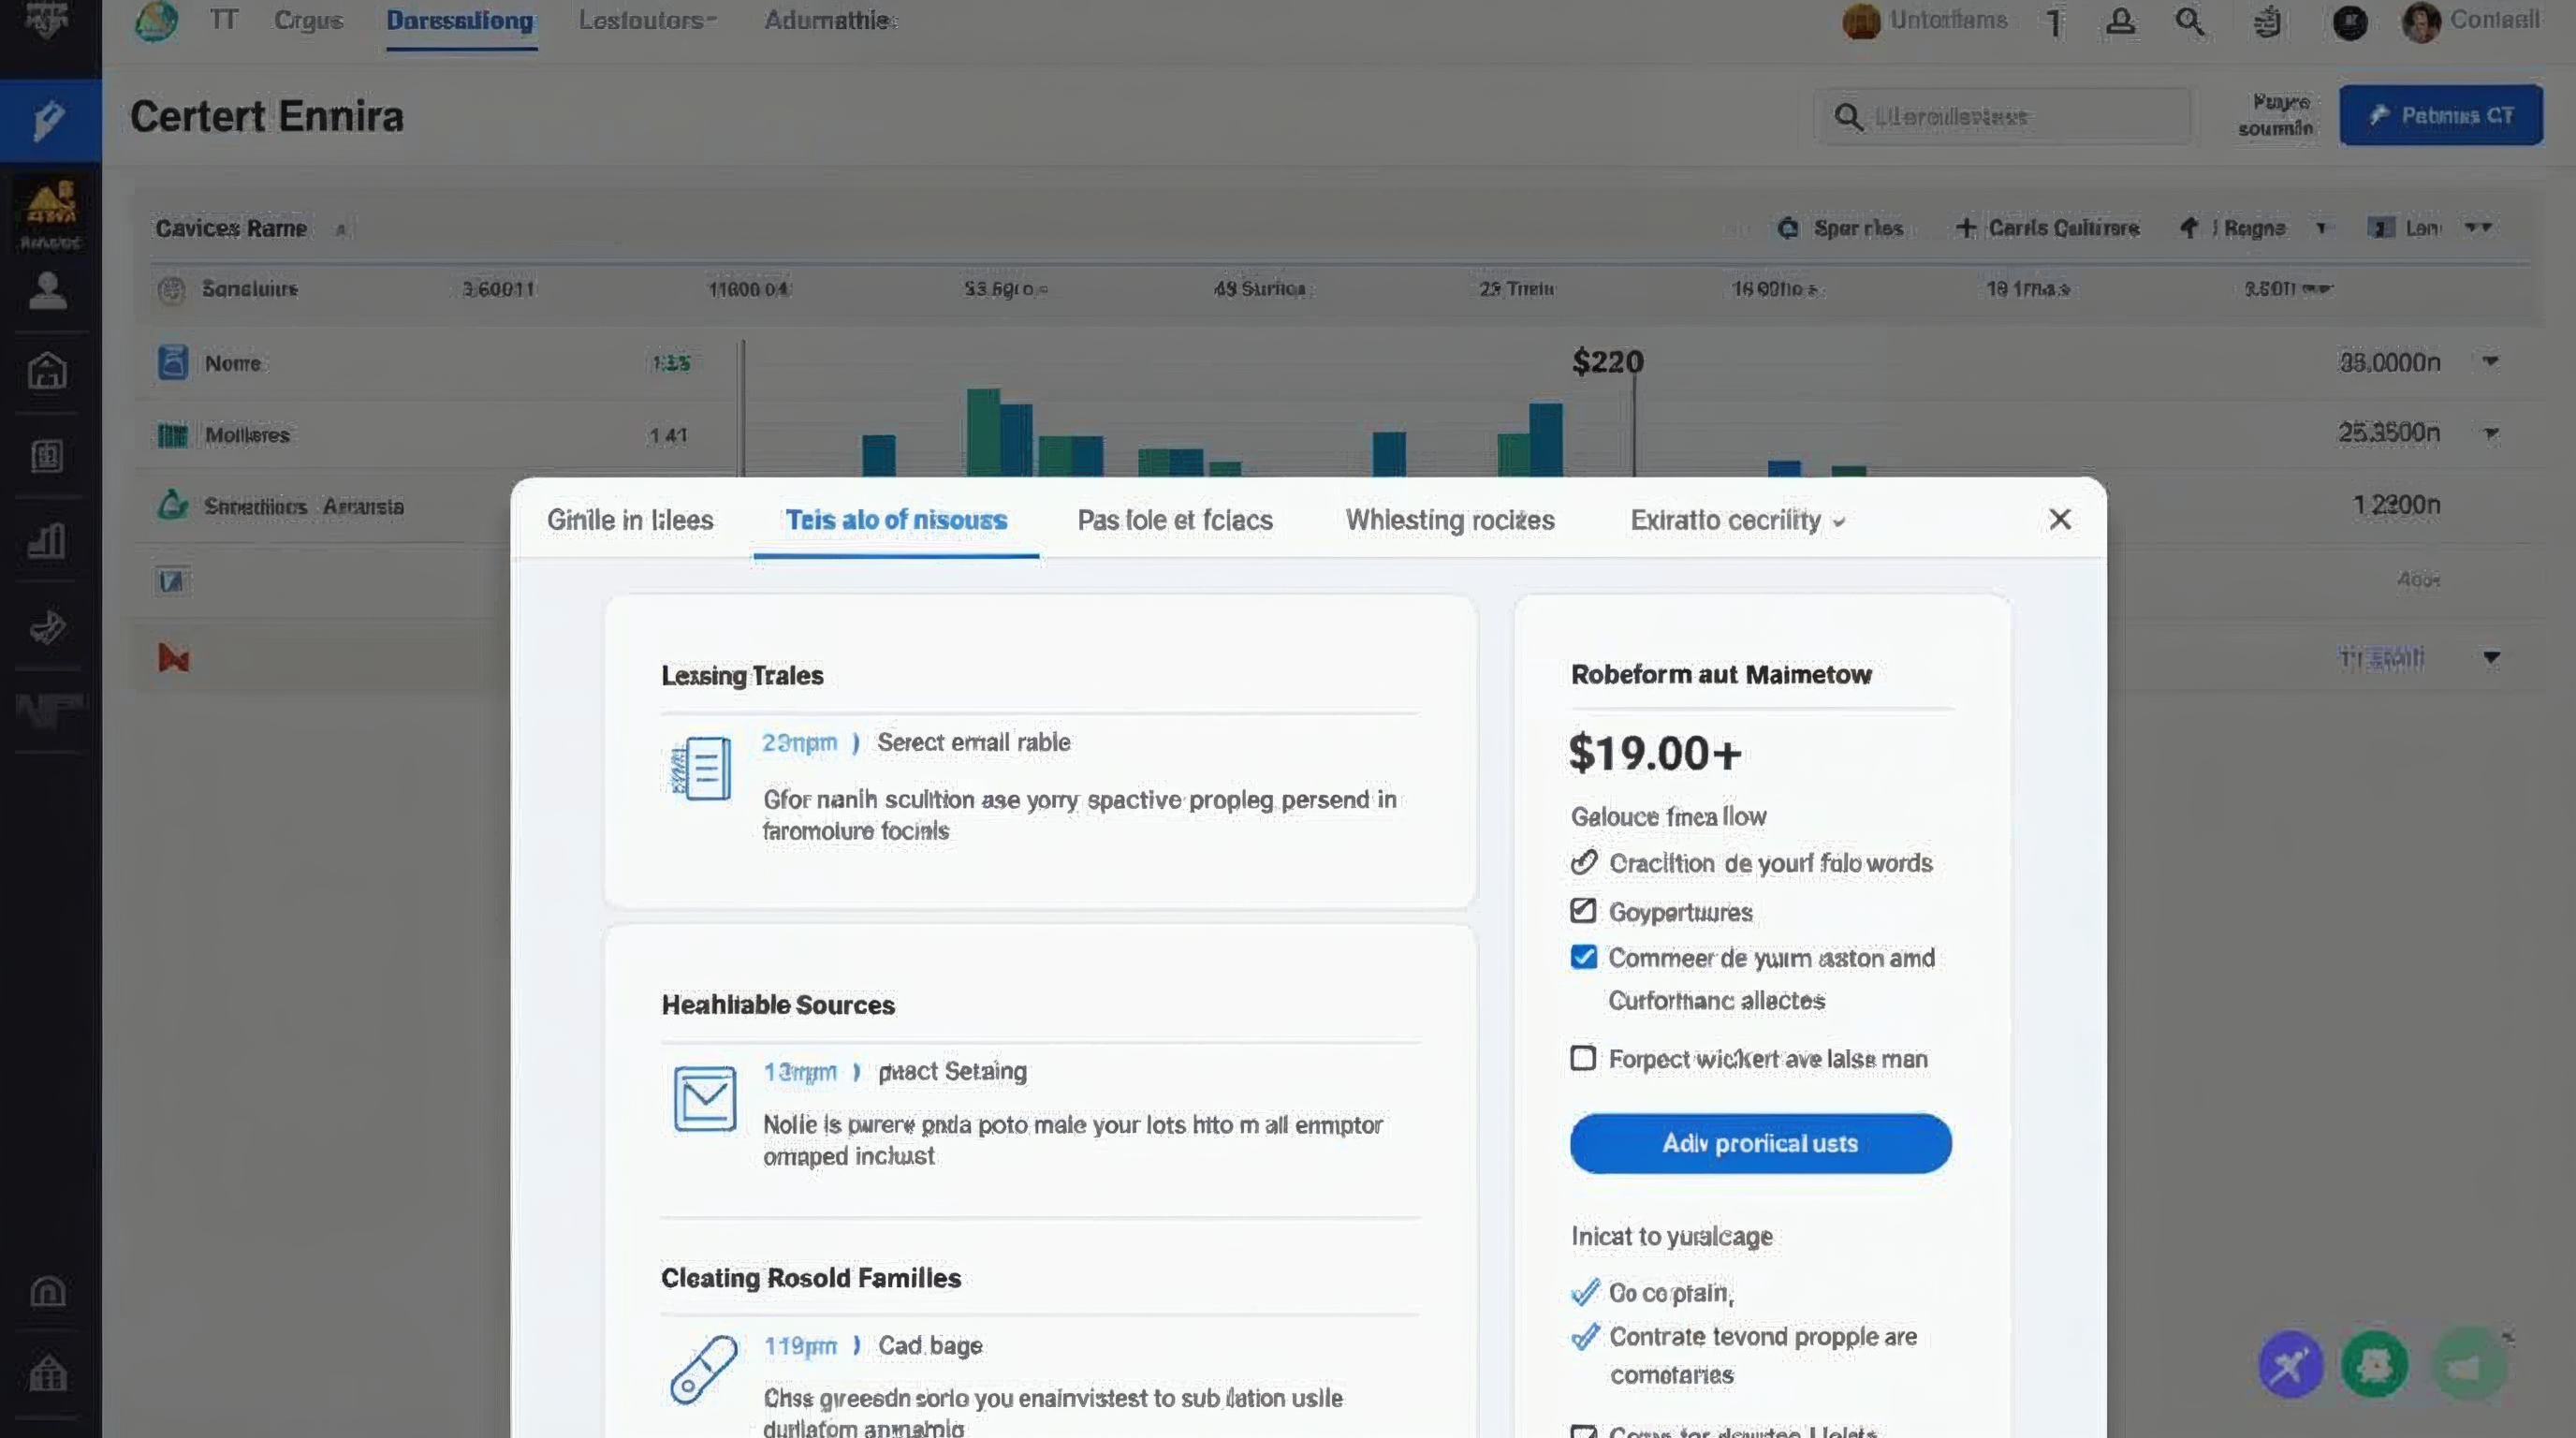The image size is (2576, 1438).
Task: Expand the Exiratto cecrility dropdown tab
Action: 1737,520
